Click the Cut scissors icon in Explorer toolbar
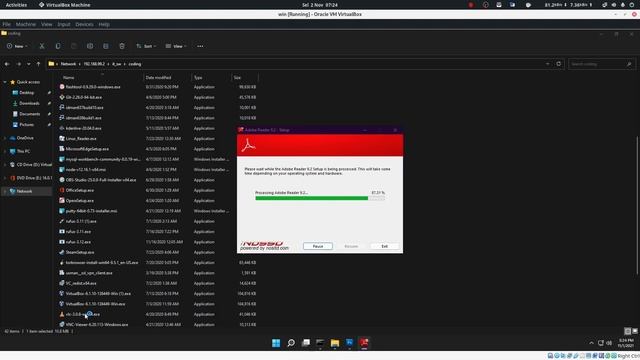The height and width of the screenshot is (360, 640). click(x=42, y=46)
